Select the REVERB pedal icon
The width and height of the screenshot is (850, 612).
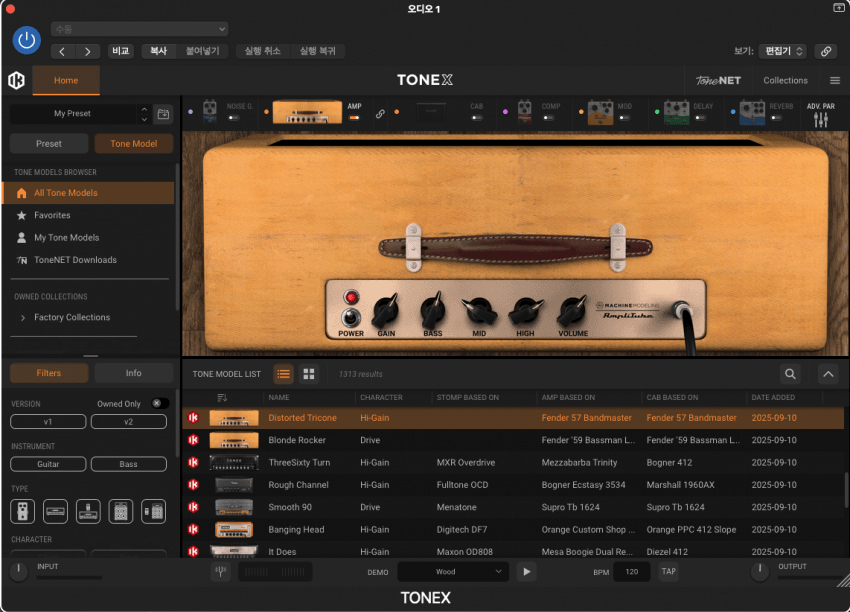(752, 112)
